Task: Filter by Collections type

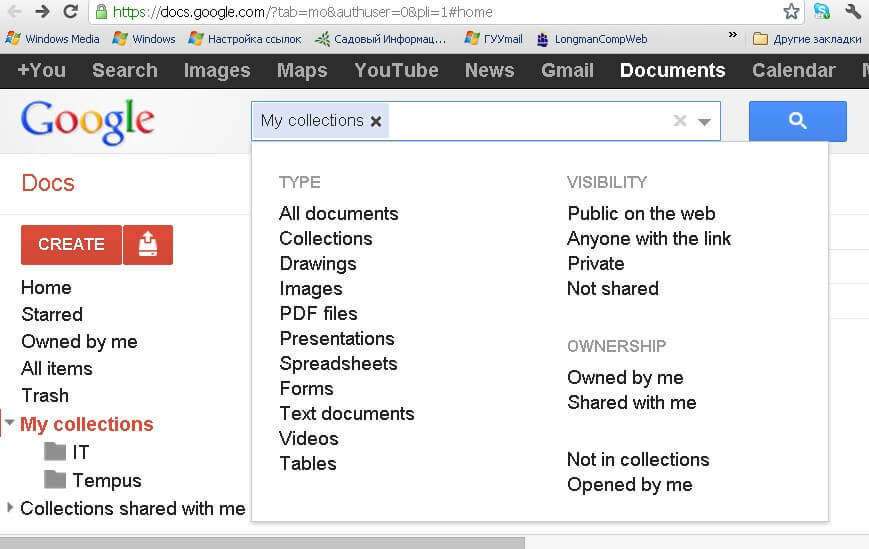Action: click(x=326, y=239)
